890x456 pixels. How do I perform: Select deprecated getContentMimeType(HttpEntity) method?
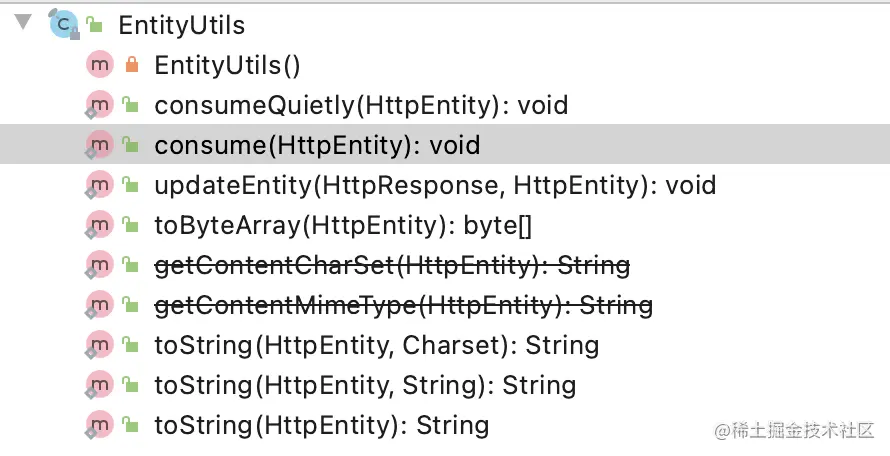(x=404, y=306)
